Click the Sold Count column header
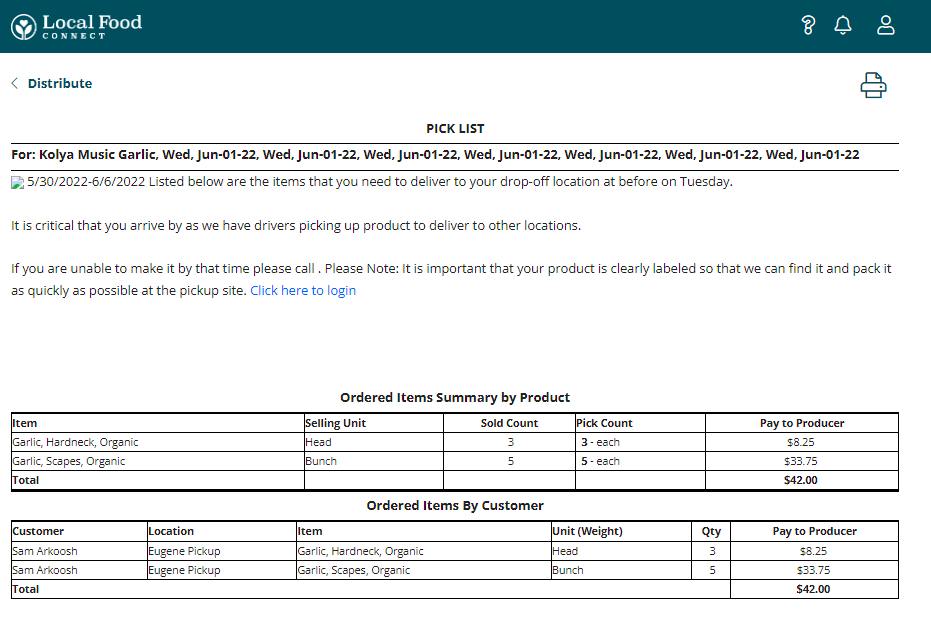Screen dimensions: 931x635 coord(509,423)
